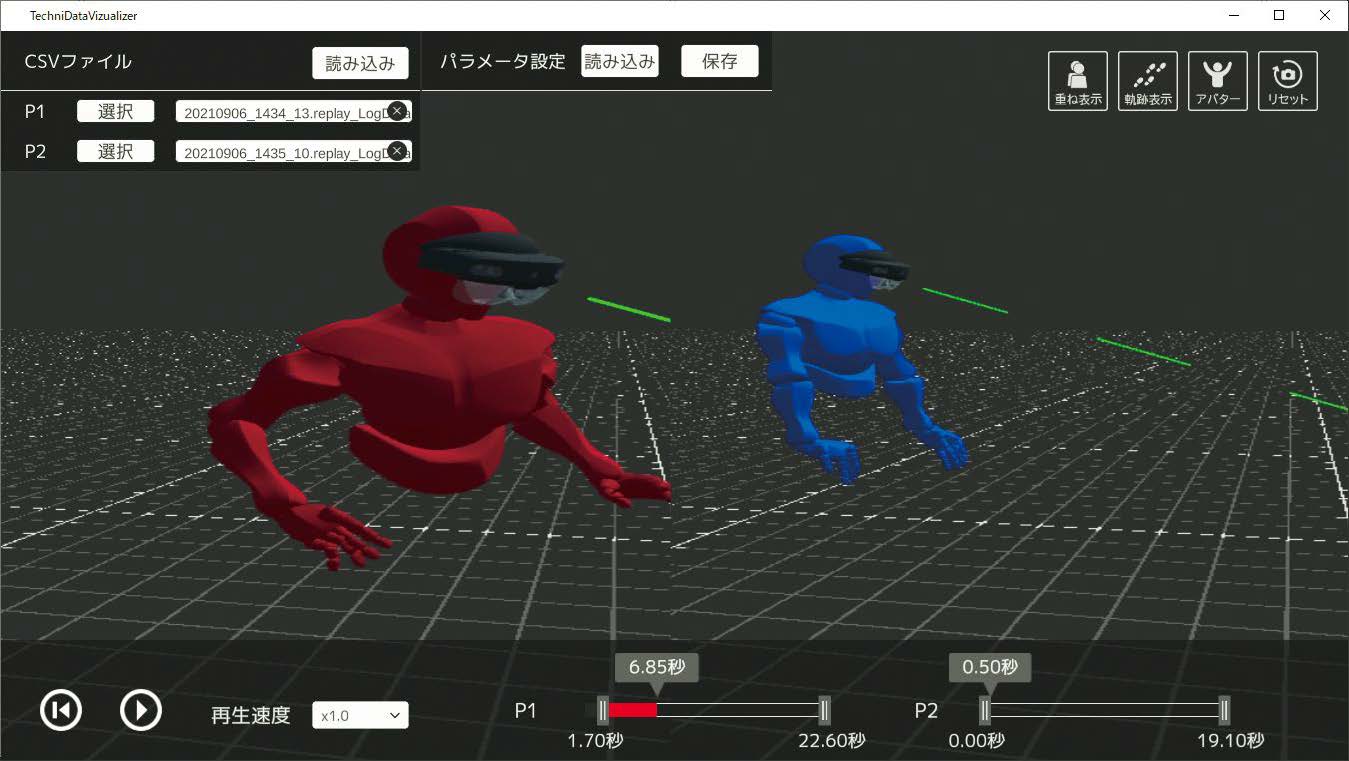Click the P1 timeline end handle
The image size is (1349, 761).
click(824, 710)
